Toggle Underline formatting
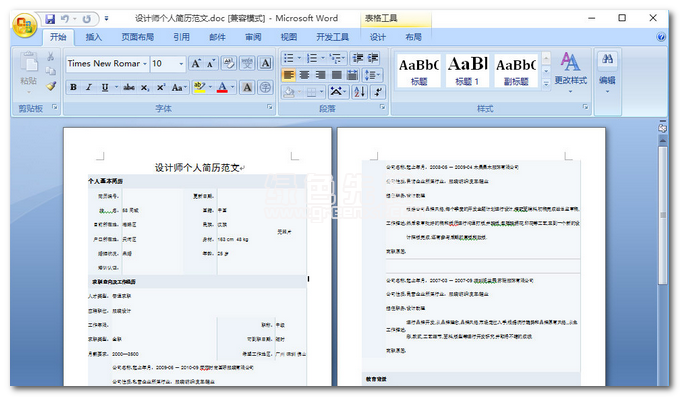 pos(105,87)
